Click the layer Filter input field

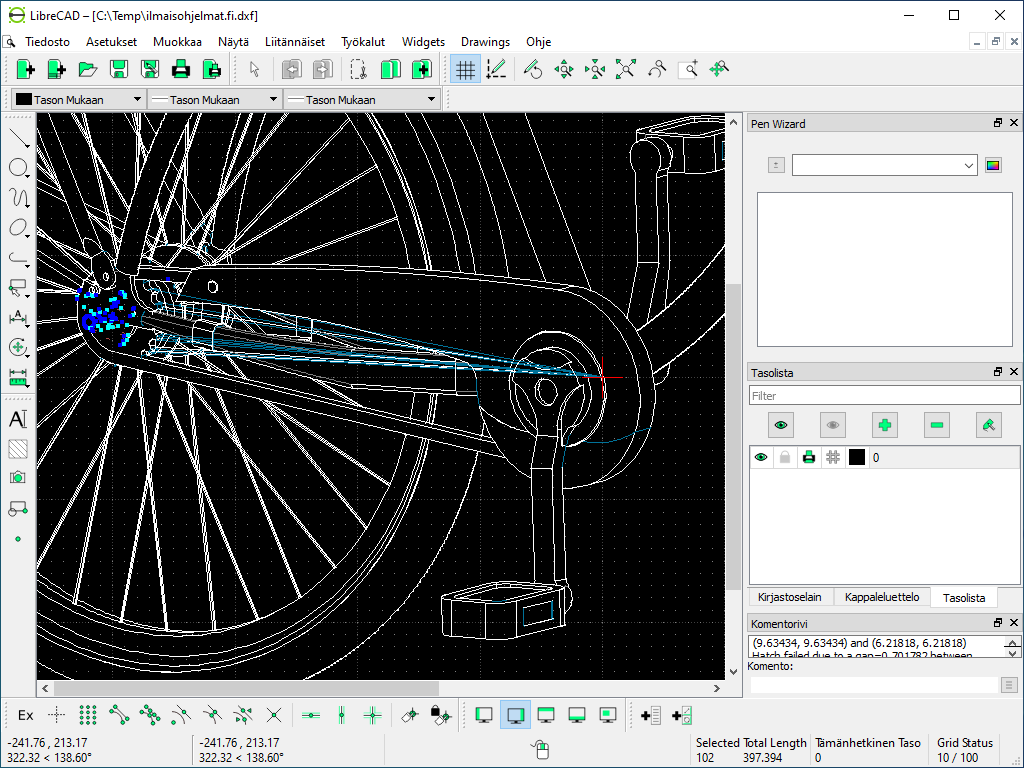pyautogui.click(x=884, y=396)
